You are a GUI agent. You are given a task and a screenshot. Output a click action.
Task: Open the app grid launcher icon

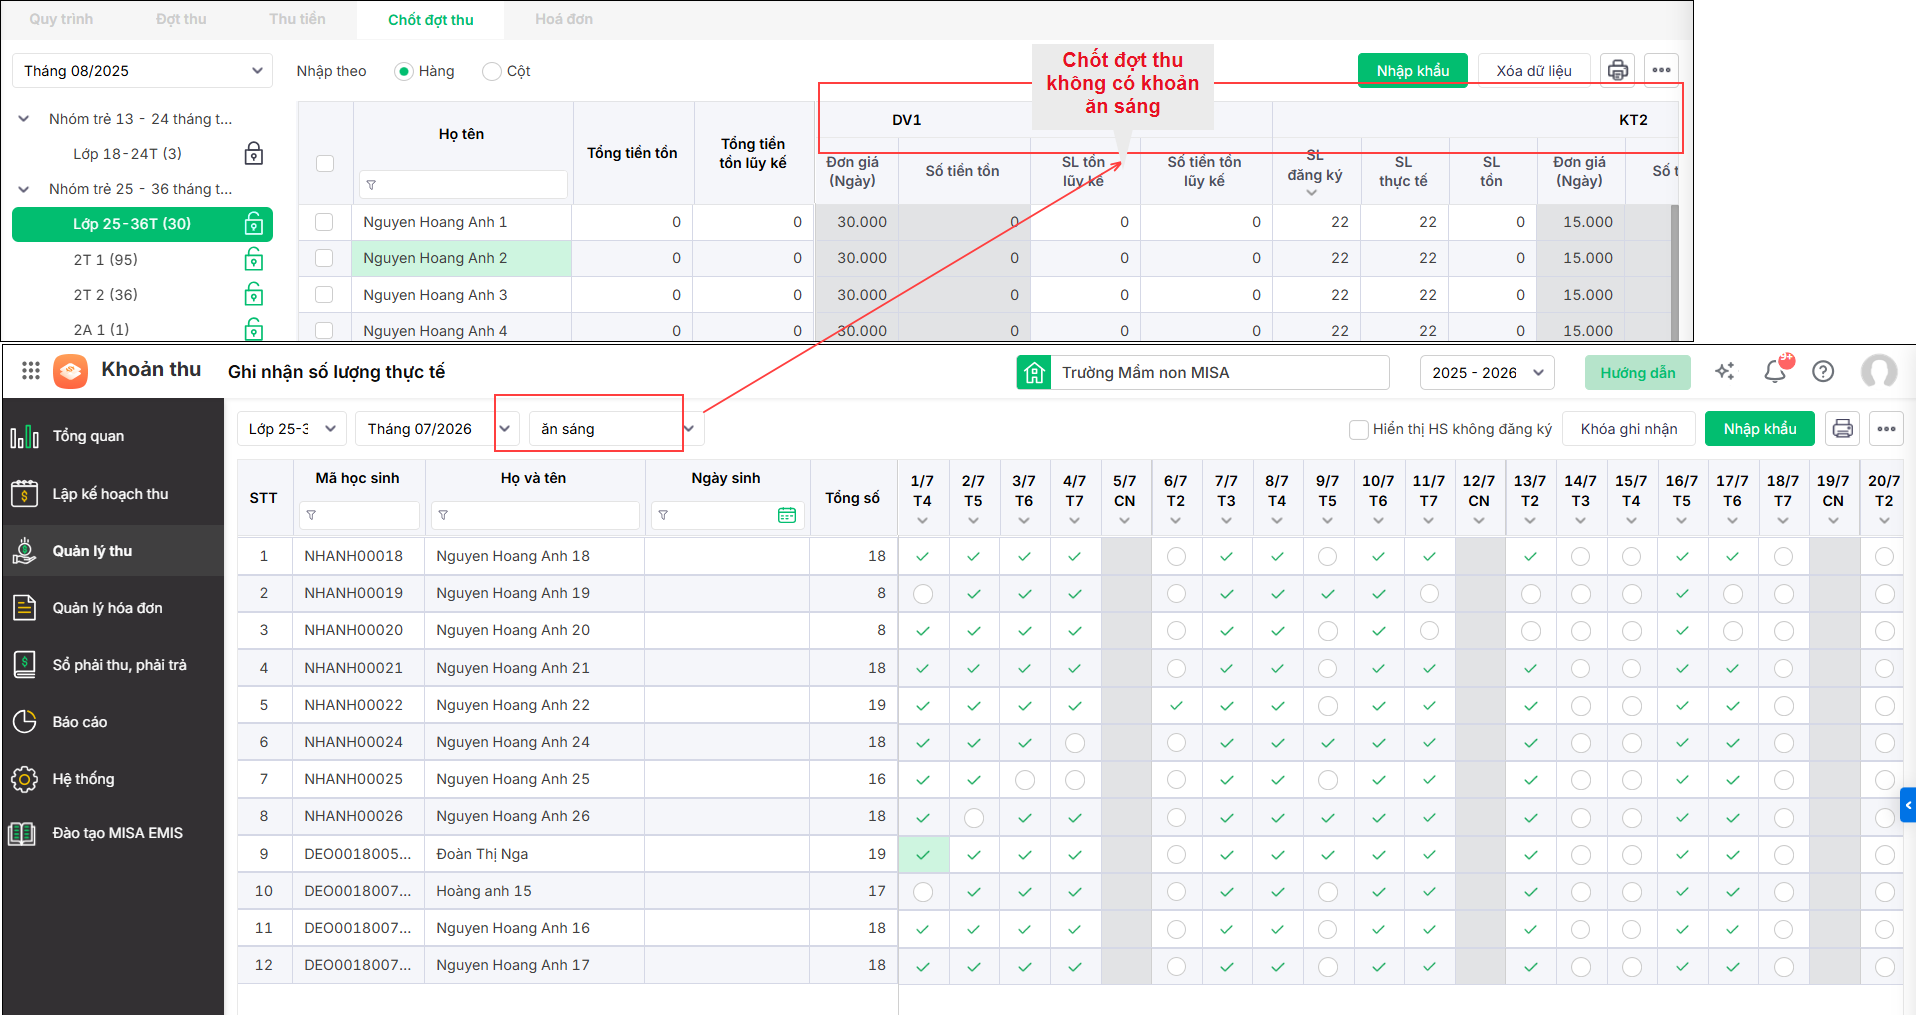pyautogui.click(x=31, y=370)
